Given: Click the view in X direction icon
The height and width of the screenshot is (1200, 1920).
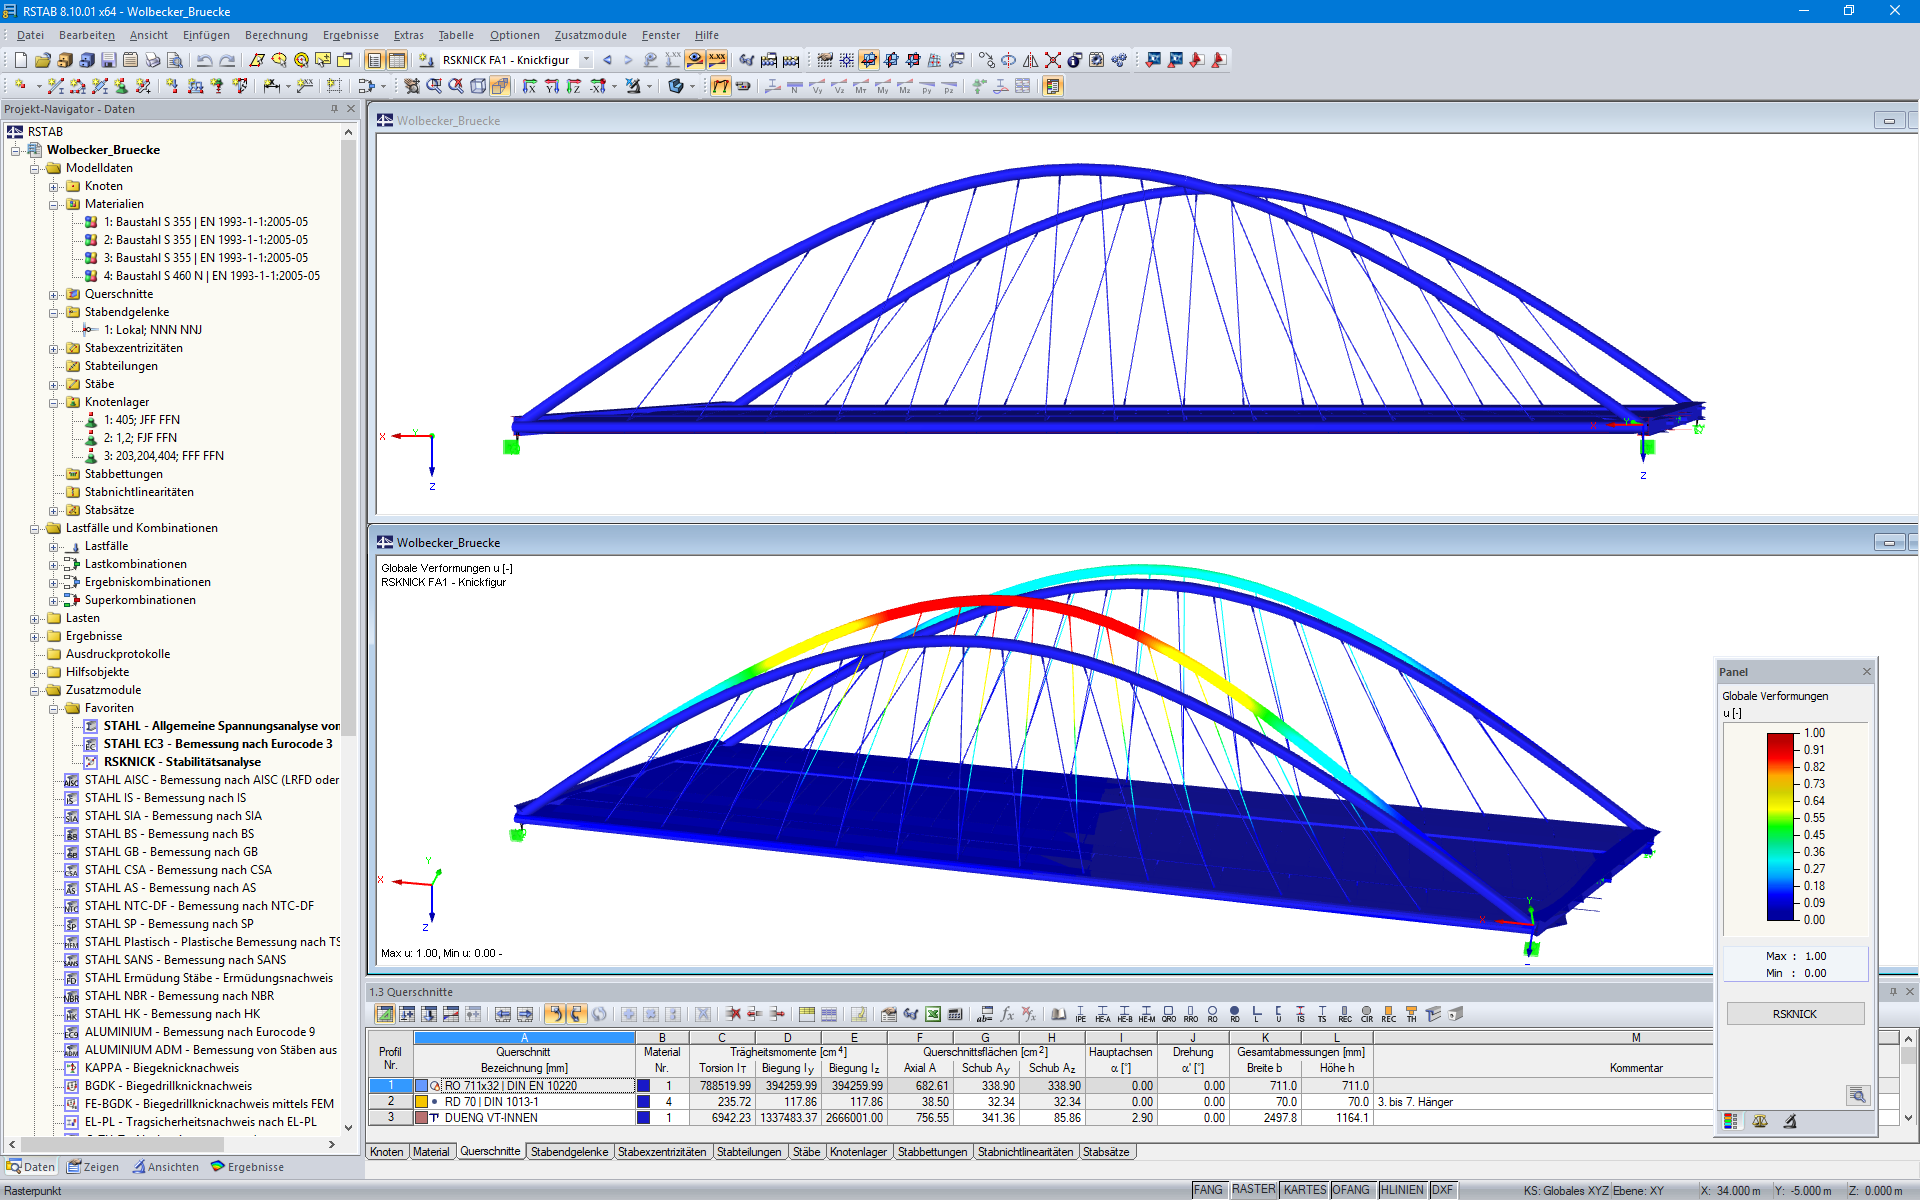Looking at the screenshot, I should [530, 86].
